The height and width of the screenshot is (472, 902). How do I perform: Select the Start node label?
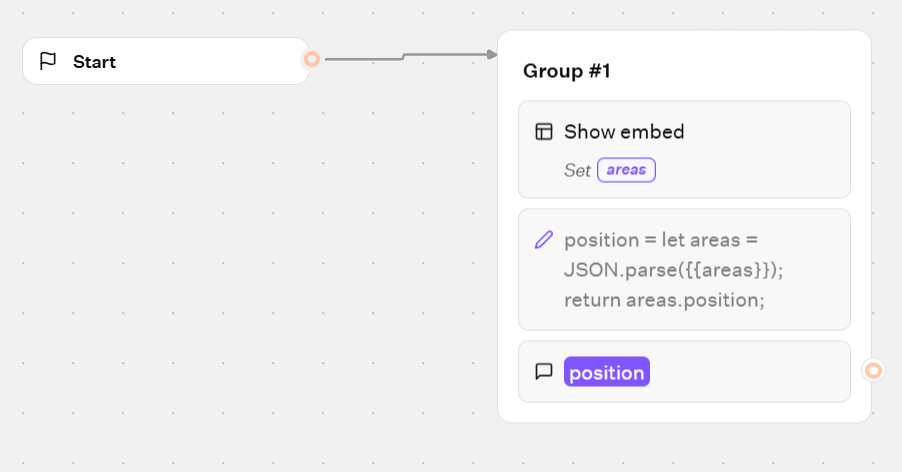94,62
